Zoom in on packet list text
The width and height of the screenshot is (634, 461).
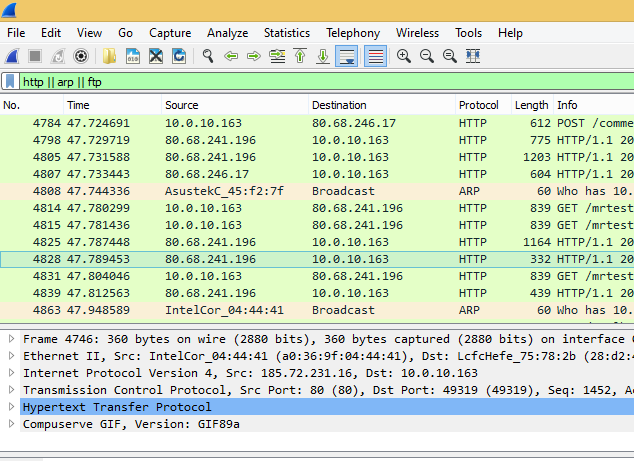coord(404,56)
